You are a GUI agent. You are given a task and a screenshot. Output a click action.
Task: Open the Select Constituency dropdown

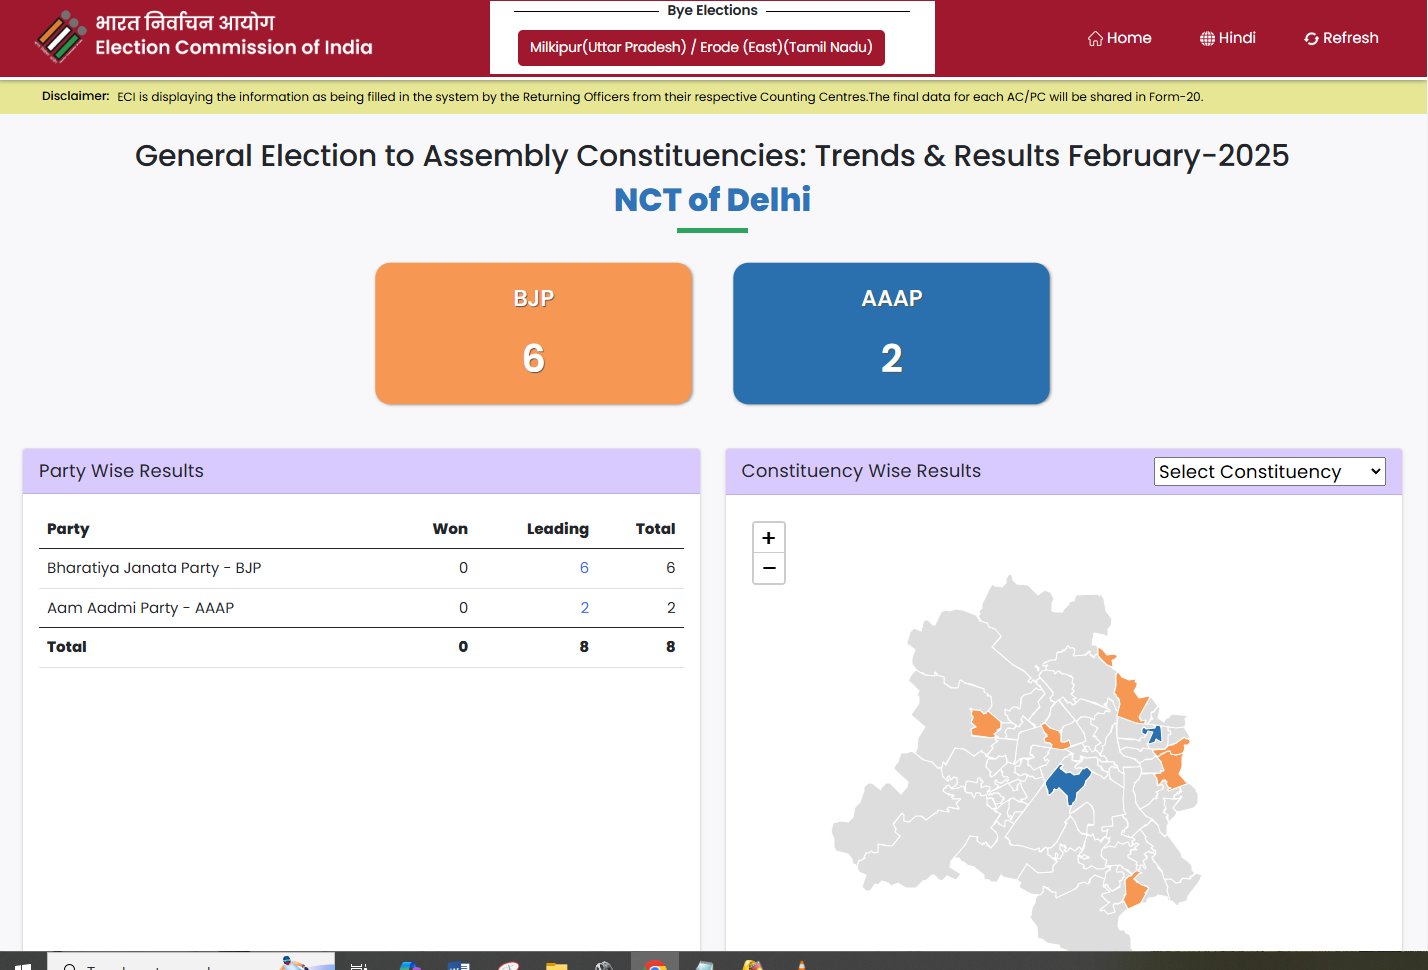(x=1270, y=472)
